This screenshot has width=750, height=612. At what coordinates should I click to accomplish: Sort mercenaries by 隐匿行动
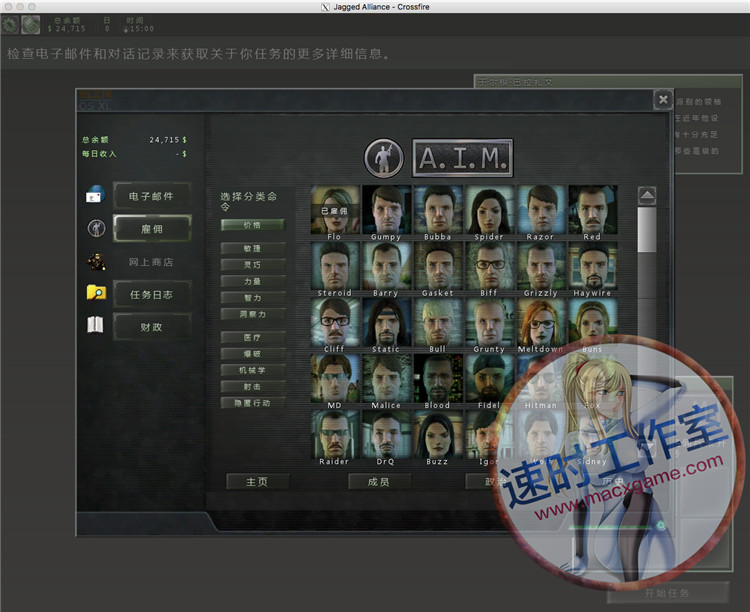point(253,403)
